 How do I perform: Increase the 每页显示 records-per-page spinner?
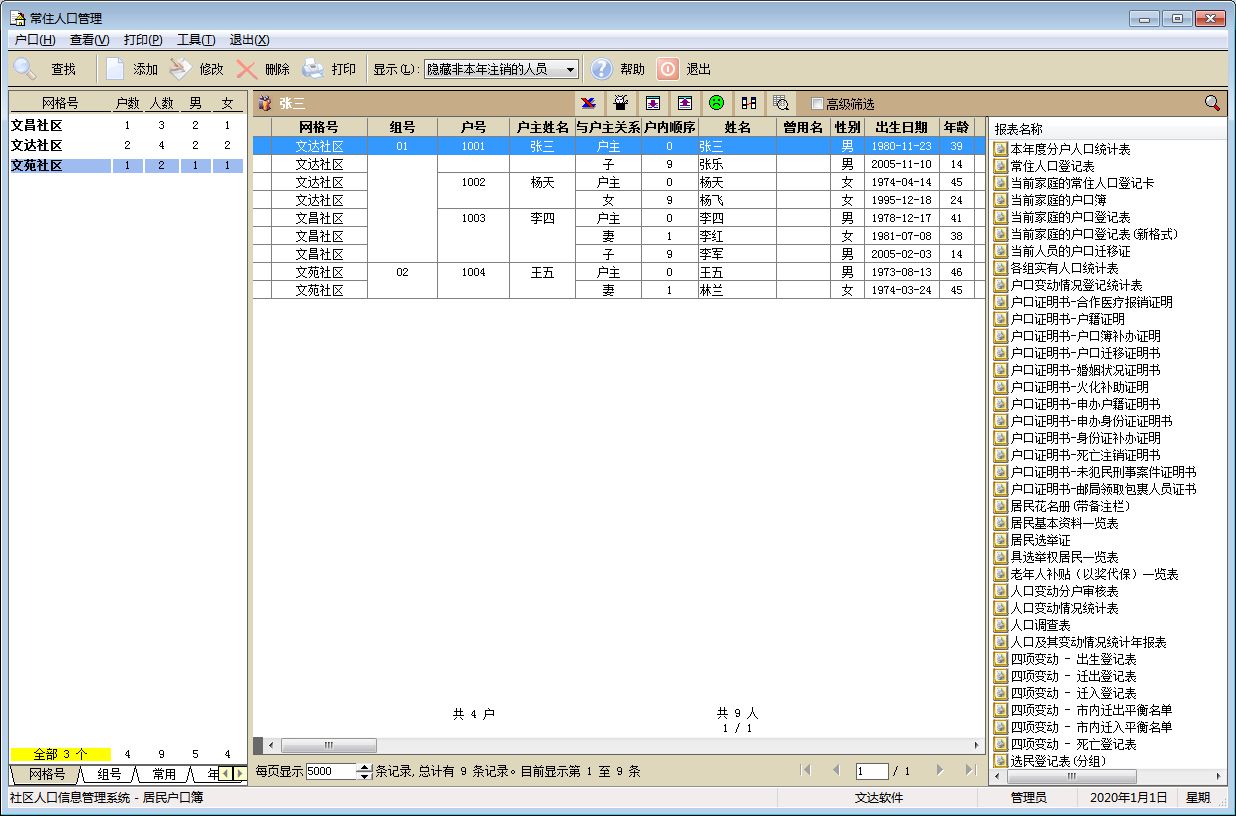(x=364, y=767)
